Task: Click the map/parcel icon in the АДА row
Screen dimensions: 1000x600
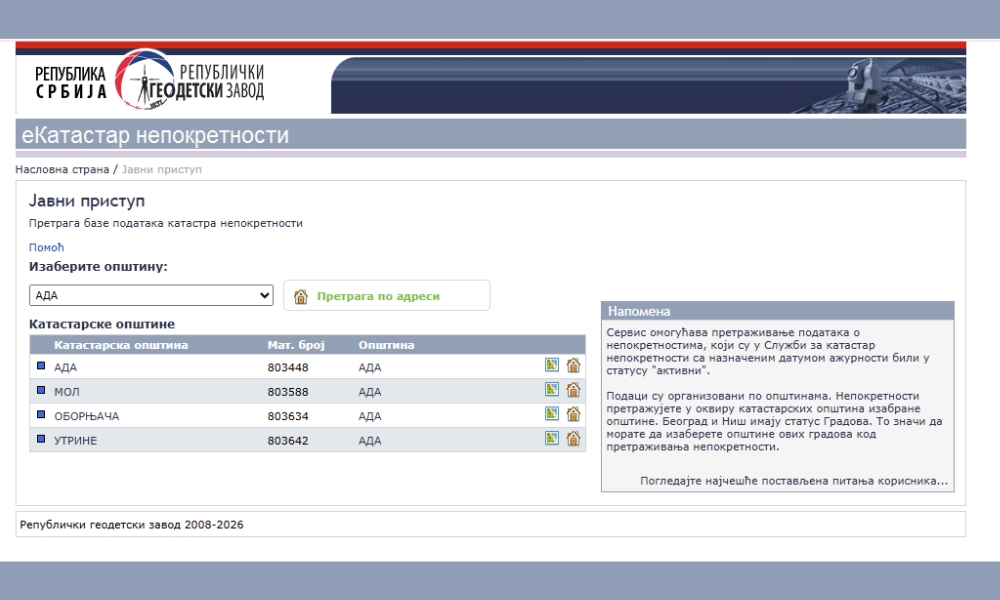Action: coord(551,366)
